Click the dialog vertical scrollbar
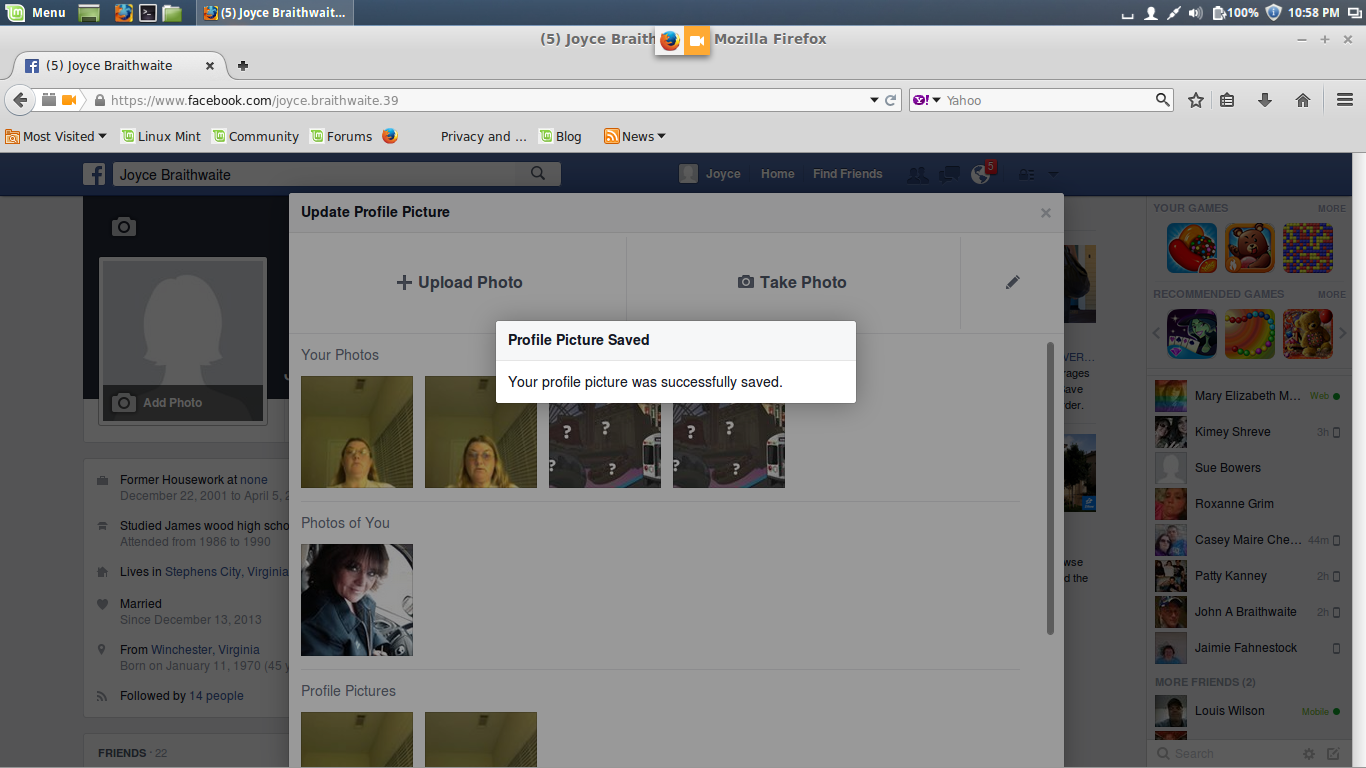1366x768 pixels. 1050,488
